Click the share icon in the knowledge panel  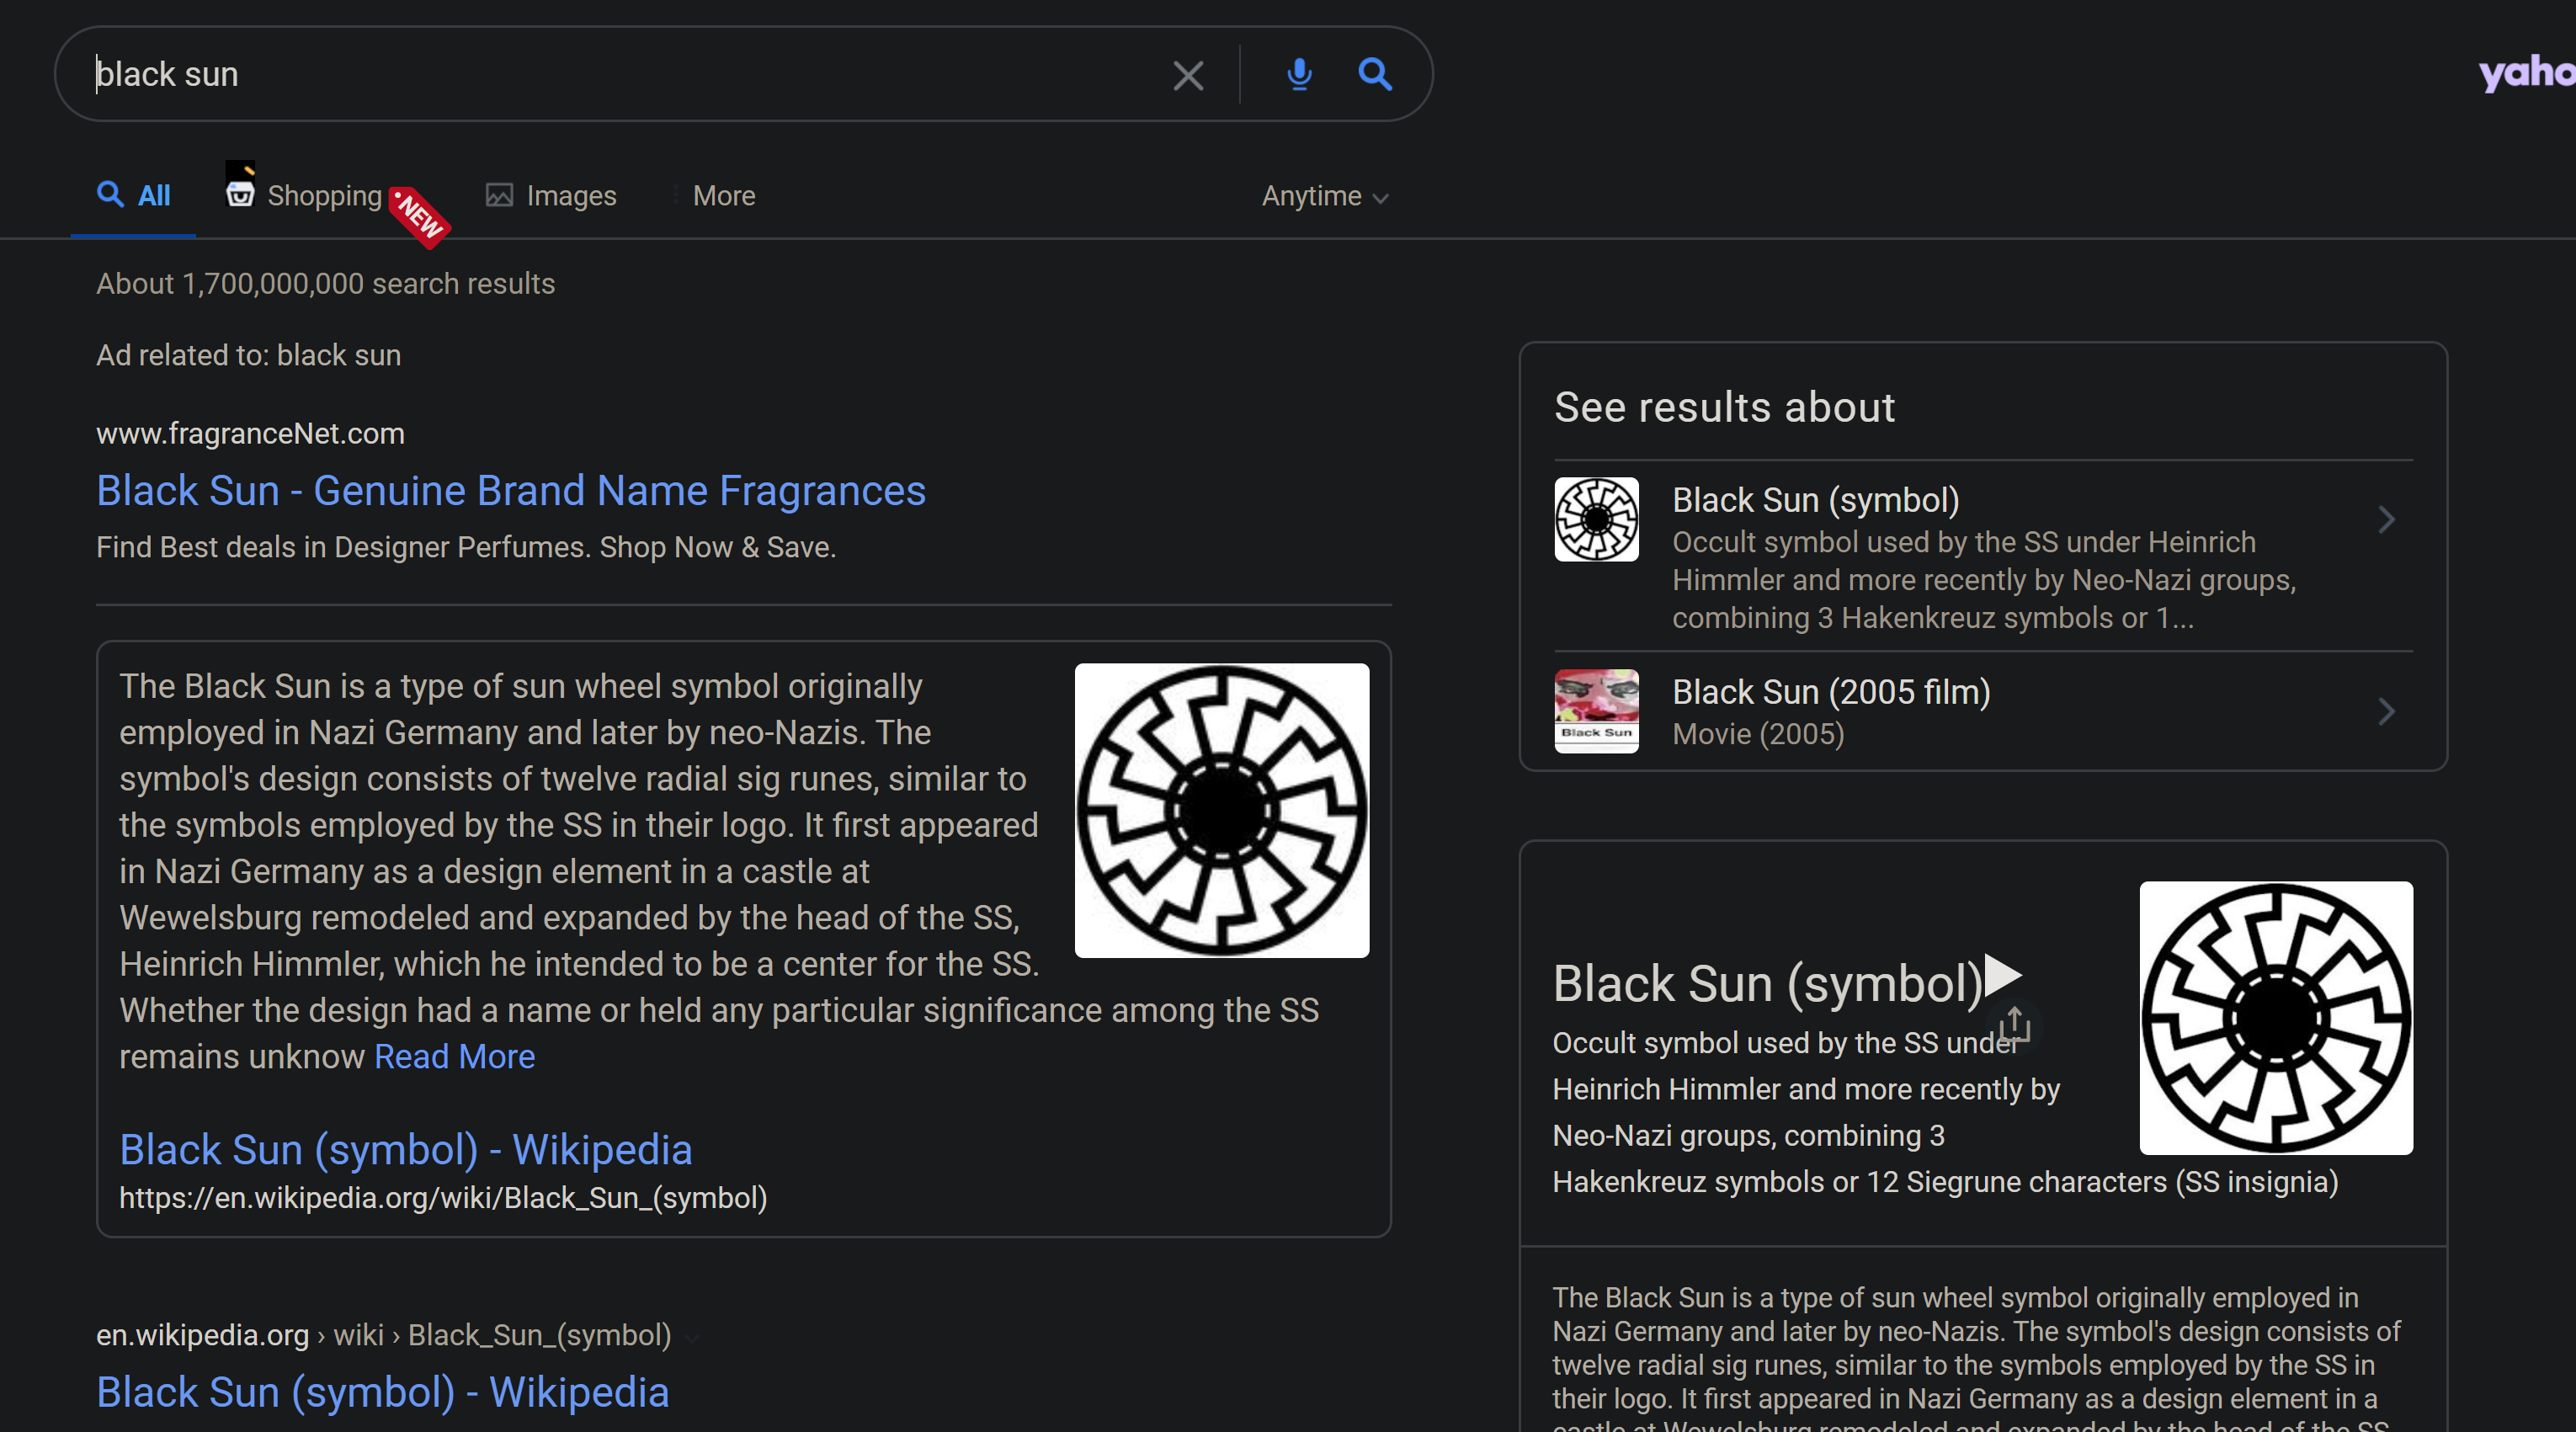tap(2013, 1025)
